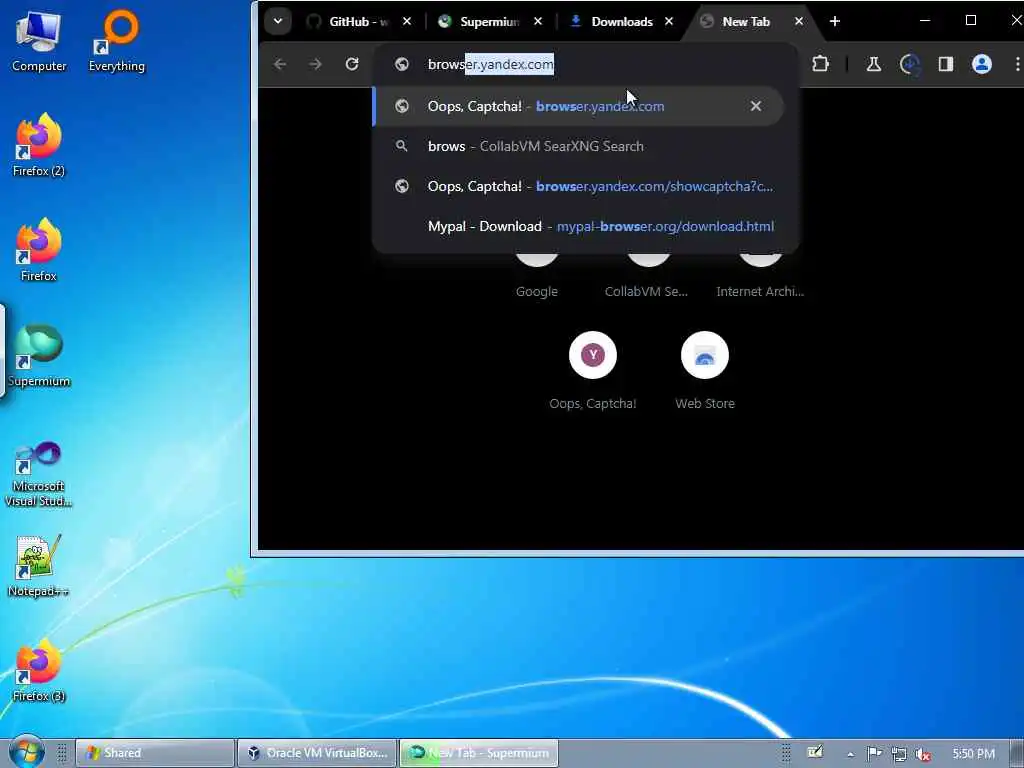Switch to the Downloads tab

[621, 22]
